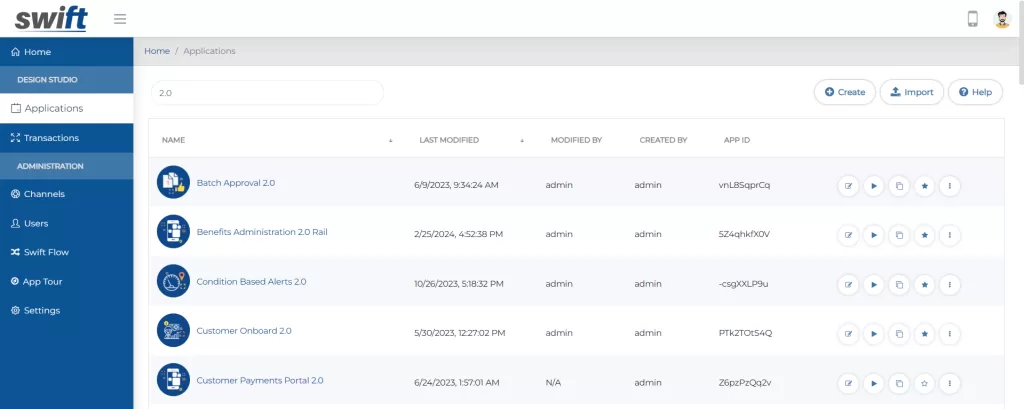Unfavorite Batch Approval 2.0 with star
Screen dimensions: 1024x409
[924, 186]
